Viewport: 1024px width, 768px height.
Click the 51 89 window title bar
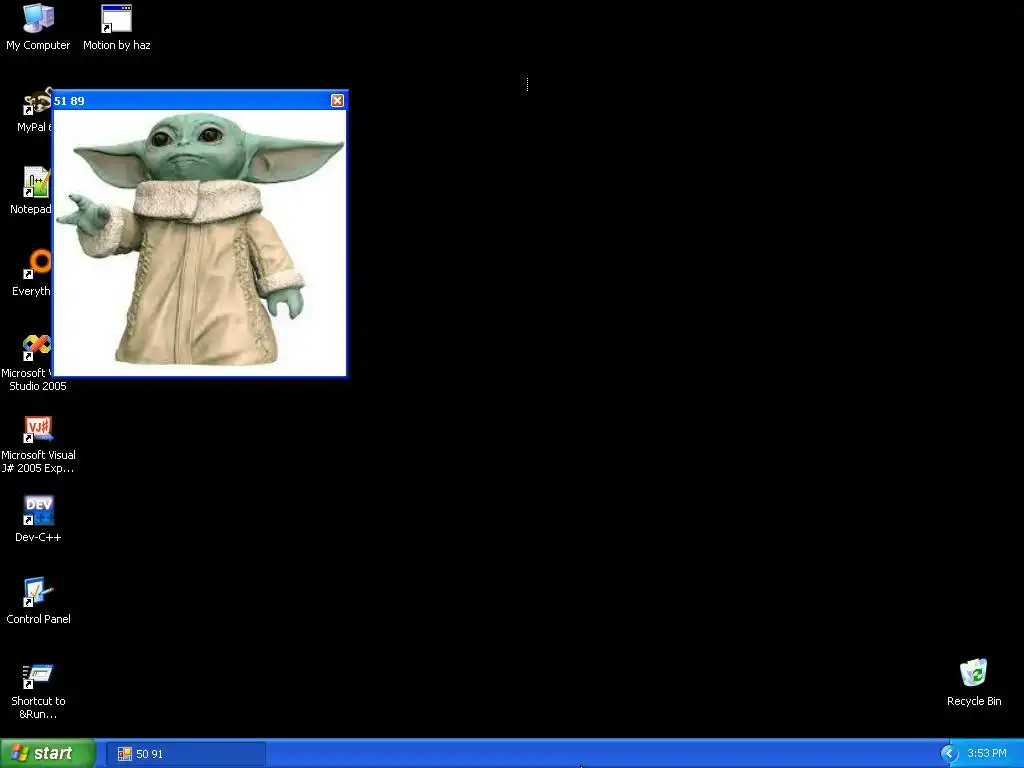199,101
